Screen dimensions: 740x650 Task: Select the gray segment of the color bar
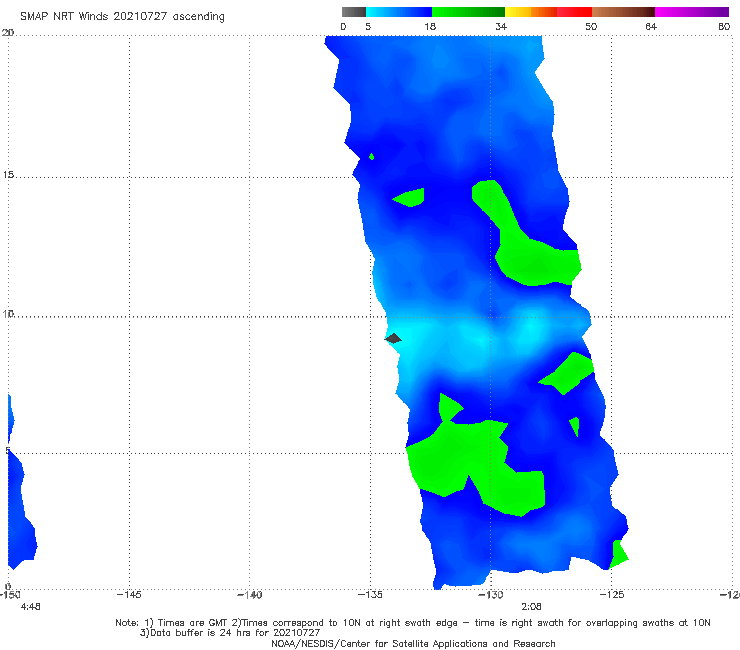click(x=354, y=12)
